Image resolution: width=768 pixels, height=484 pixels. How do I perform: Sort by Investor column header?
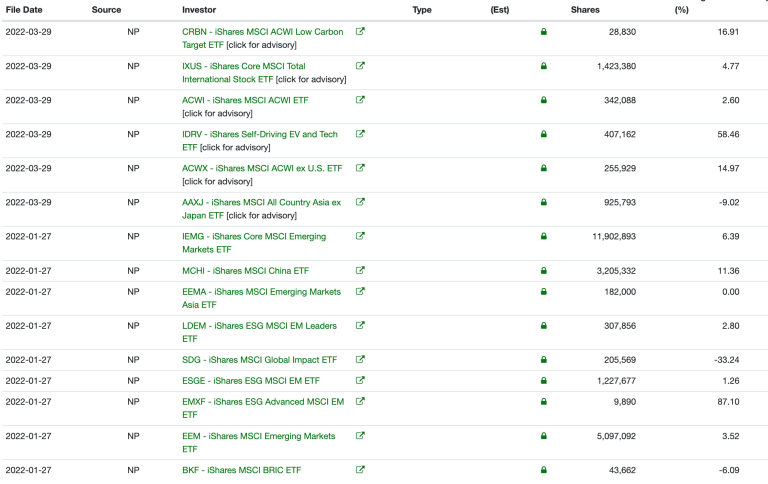pyautogui.click(x=199, y=10)
